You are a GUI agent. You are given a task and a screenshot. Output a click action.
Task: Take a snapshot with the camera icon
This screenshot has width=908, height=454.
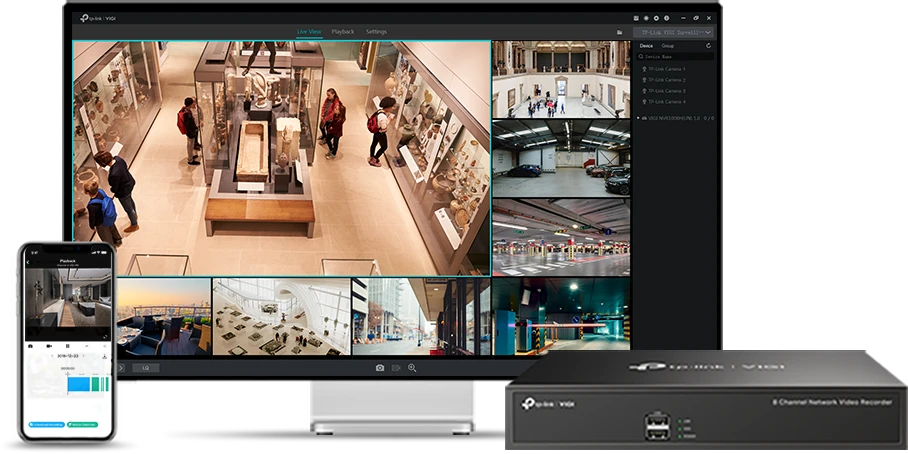point(379,368)
